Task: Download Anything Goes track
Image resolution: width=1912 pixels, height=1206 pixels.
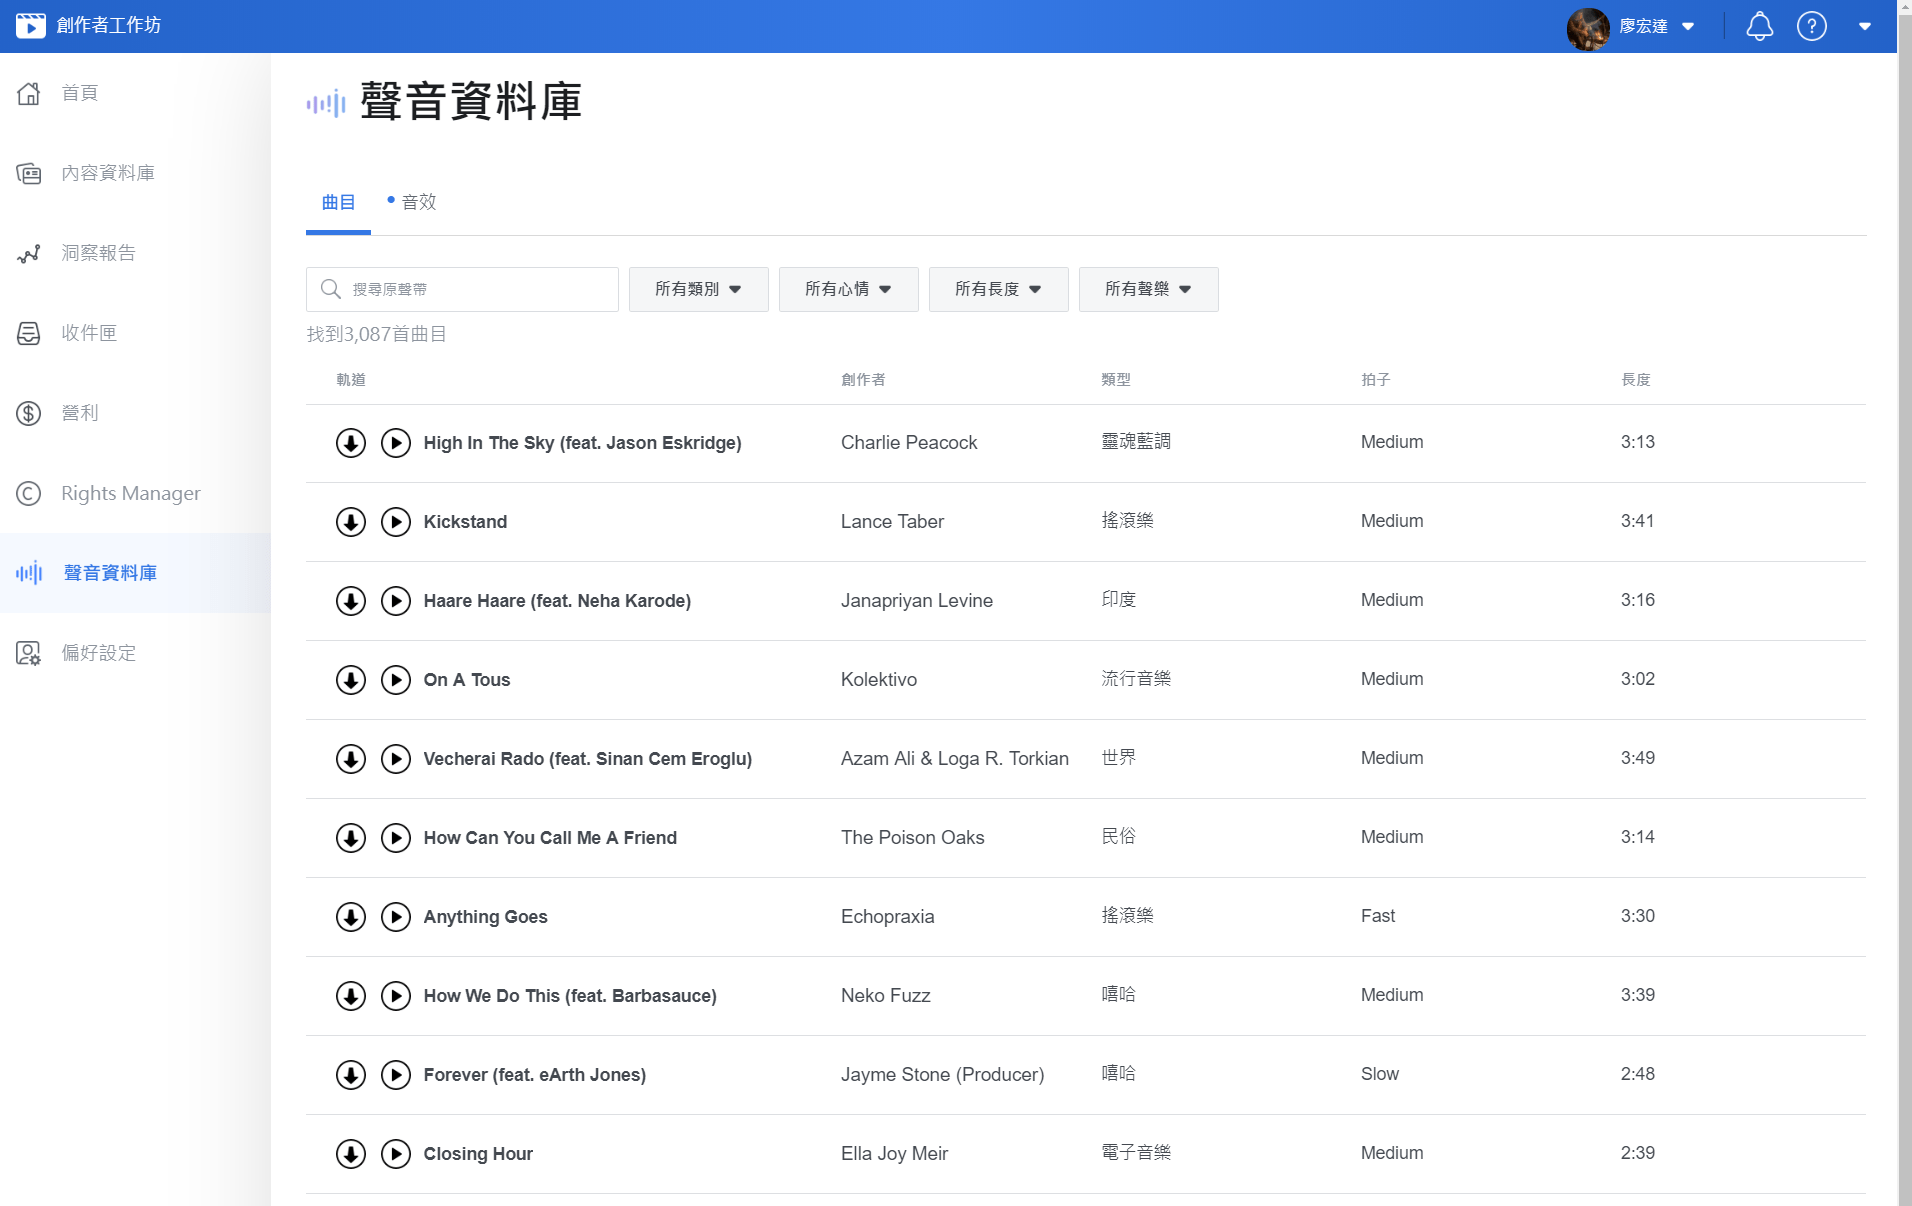Action: coord(351,917)
